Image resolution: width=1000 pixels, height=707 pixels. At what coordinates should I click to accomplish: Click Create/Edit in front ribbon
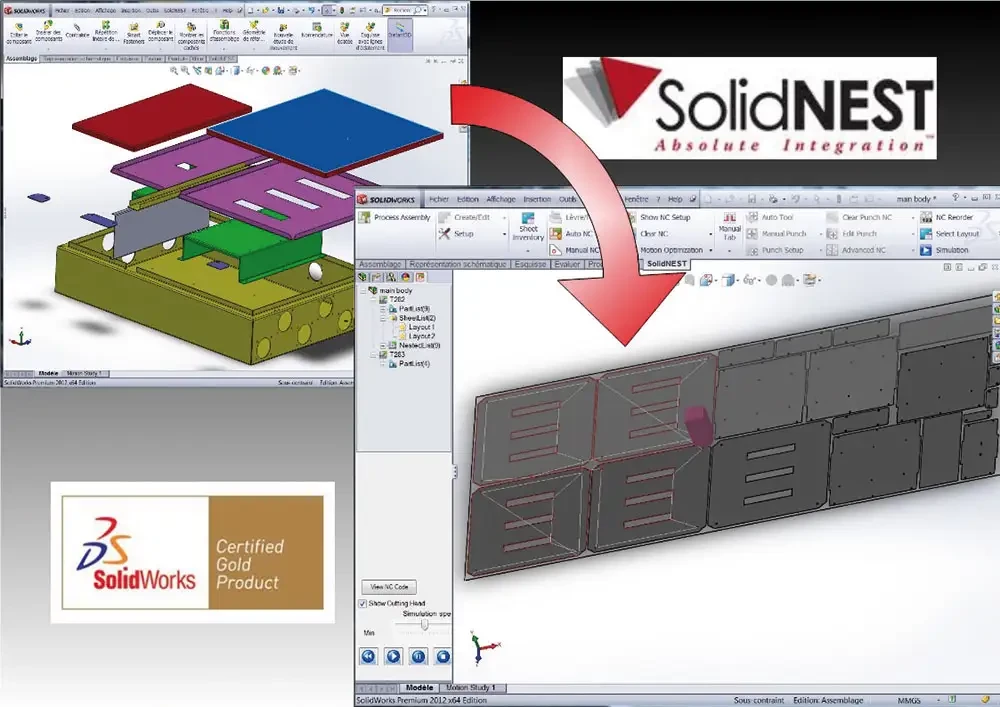pos(464,217)
